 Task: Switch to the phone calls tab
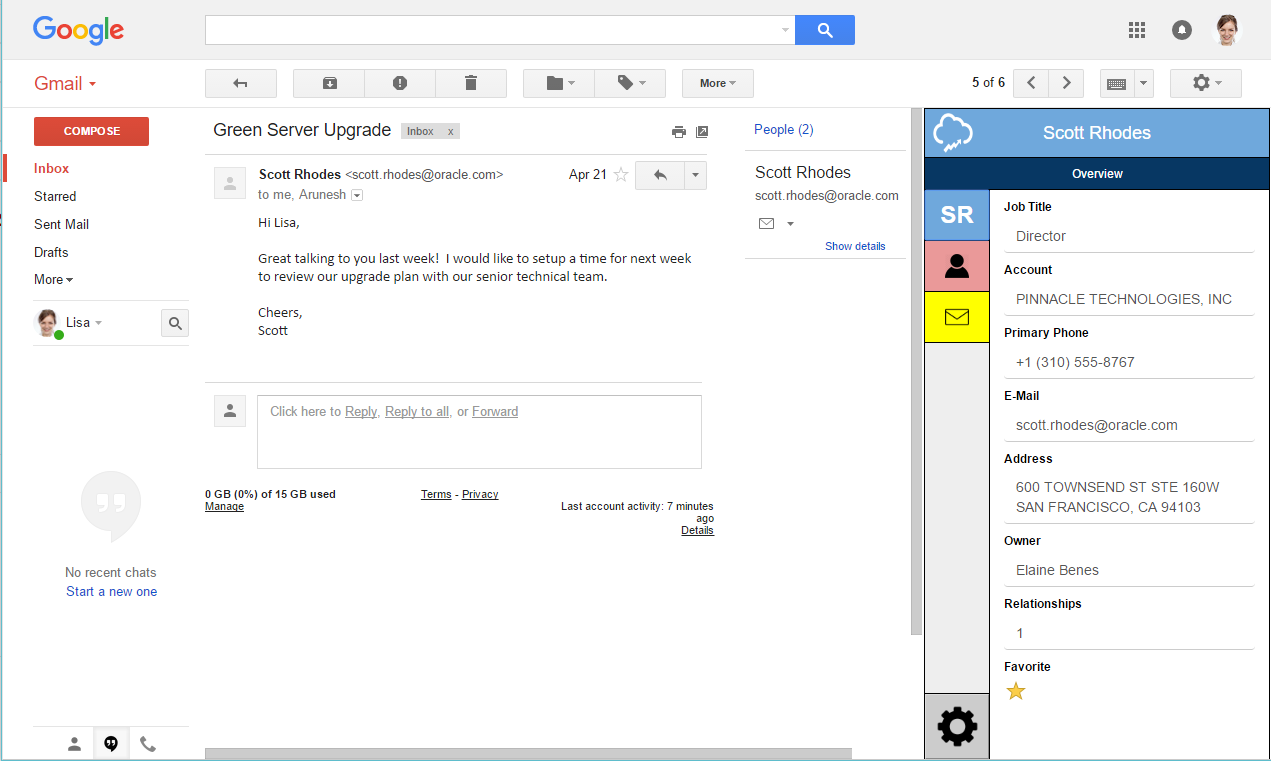point(148,743)
